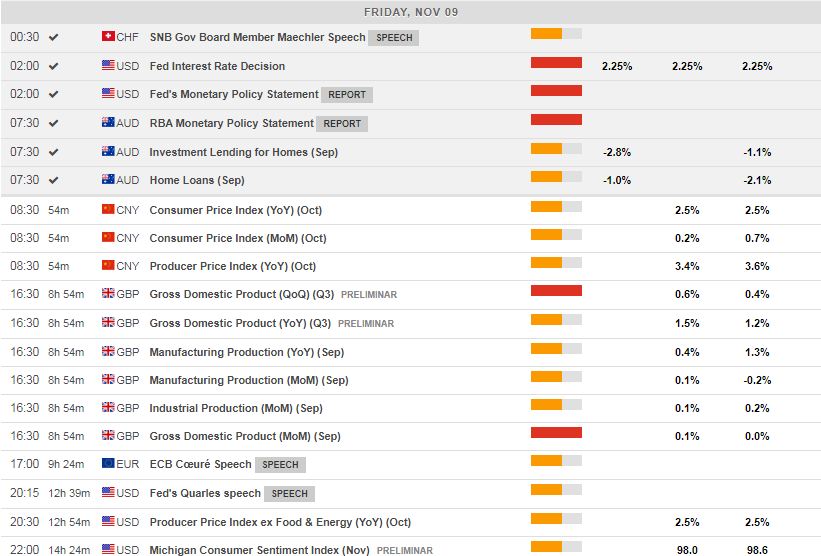Click the UK flag on the Gross Domestic Product (QoQ) row
The image size is (821, 556).
[x=108, y=295]
